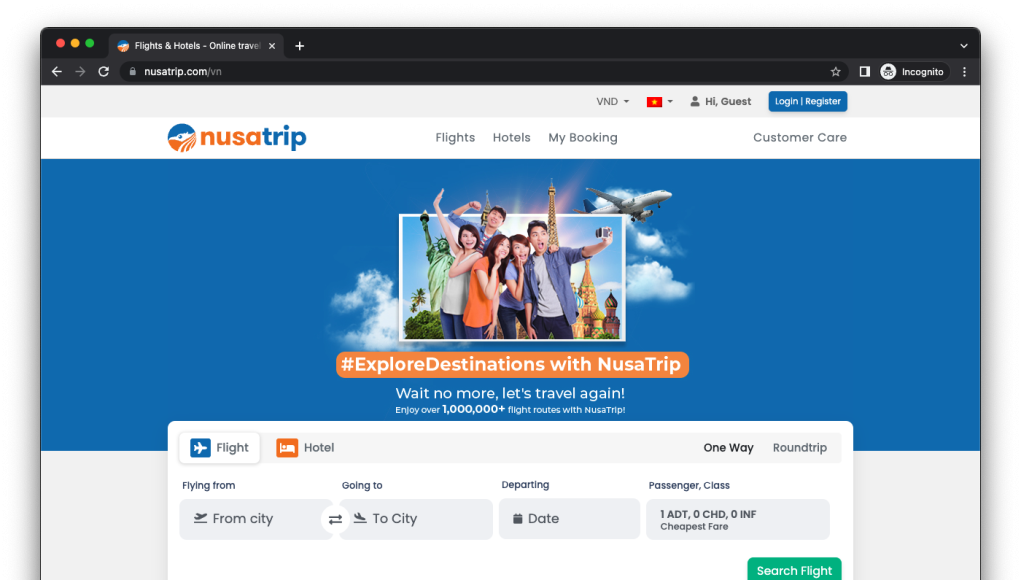Open the Hotels menu item
Viewport: 1021px width, 580px height.
click(511, 137)
